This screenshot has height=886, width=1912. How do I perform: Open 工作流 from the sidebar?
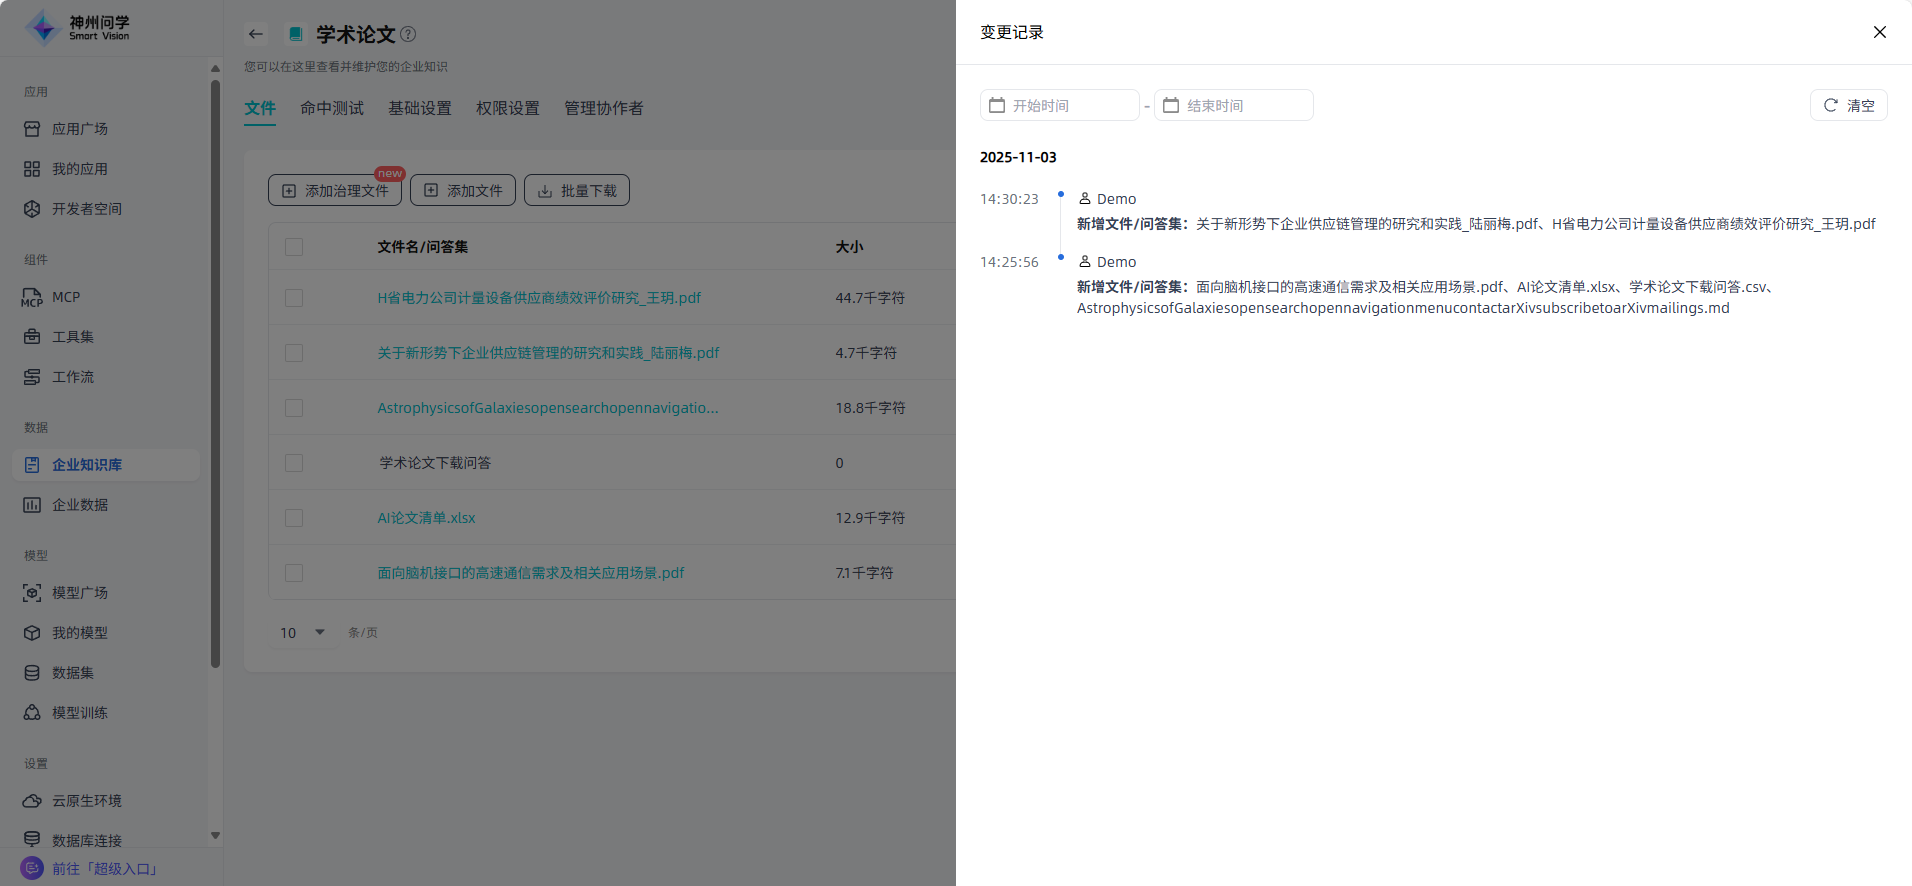point(72,377)
